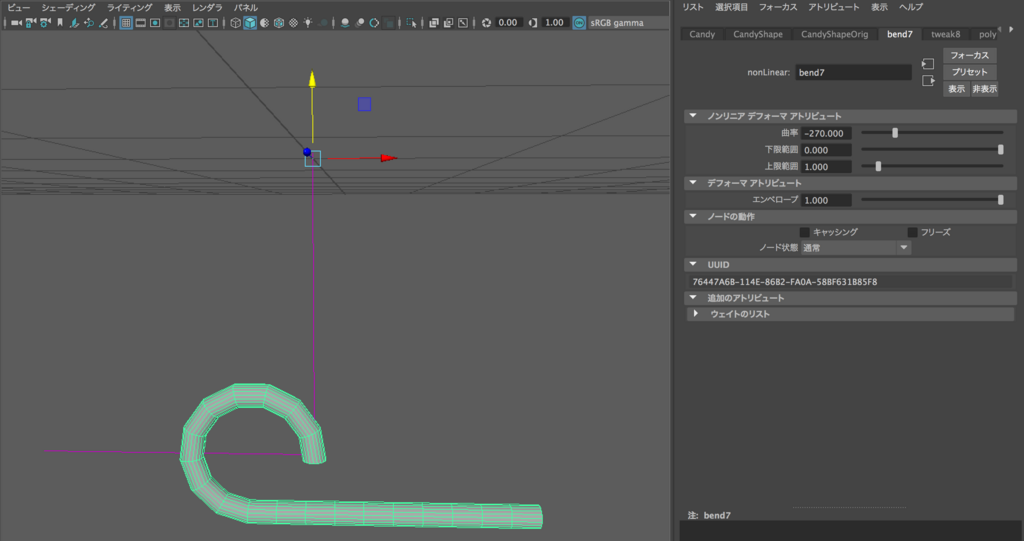1024x541 pixels.
Task: Click the Textured display checker icon
Action: [293, 23]
